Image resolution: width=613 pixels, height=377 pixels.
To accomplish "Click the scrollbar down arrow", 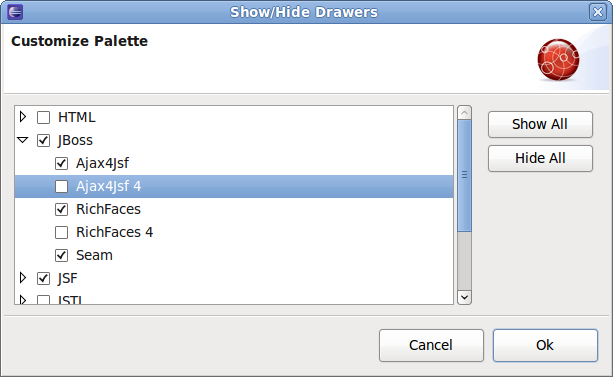I will (x=464, y=297).
